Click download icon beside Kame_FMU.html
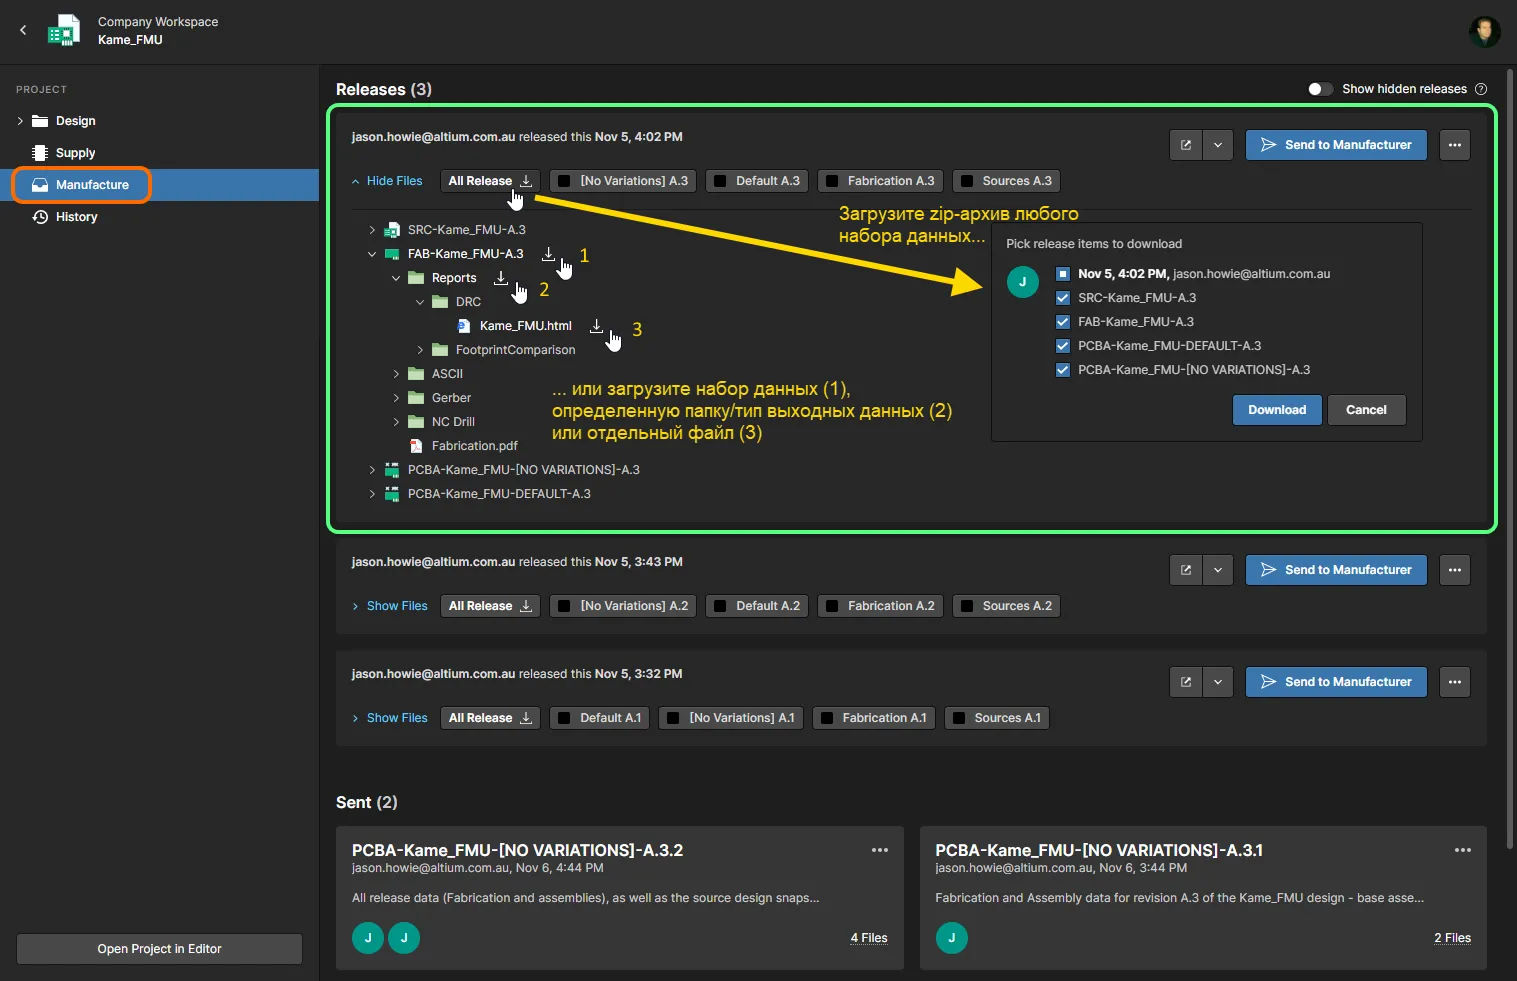This screenshot has height=981, width=1517. pos(596,326)
